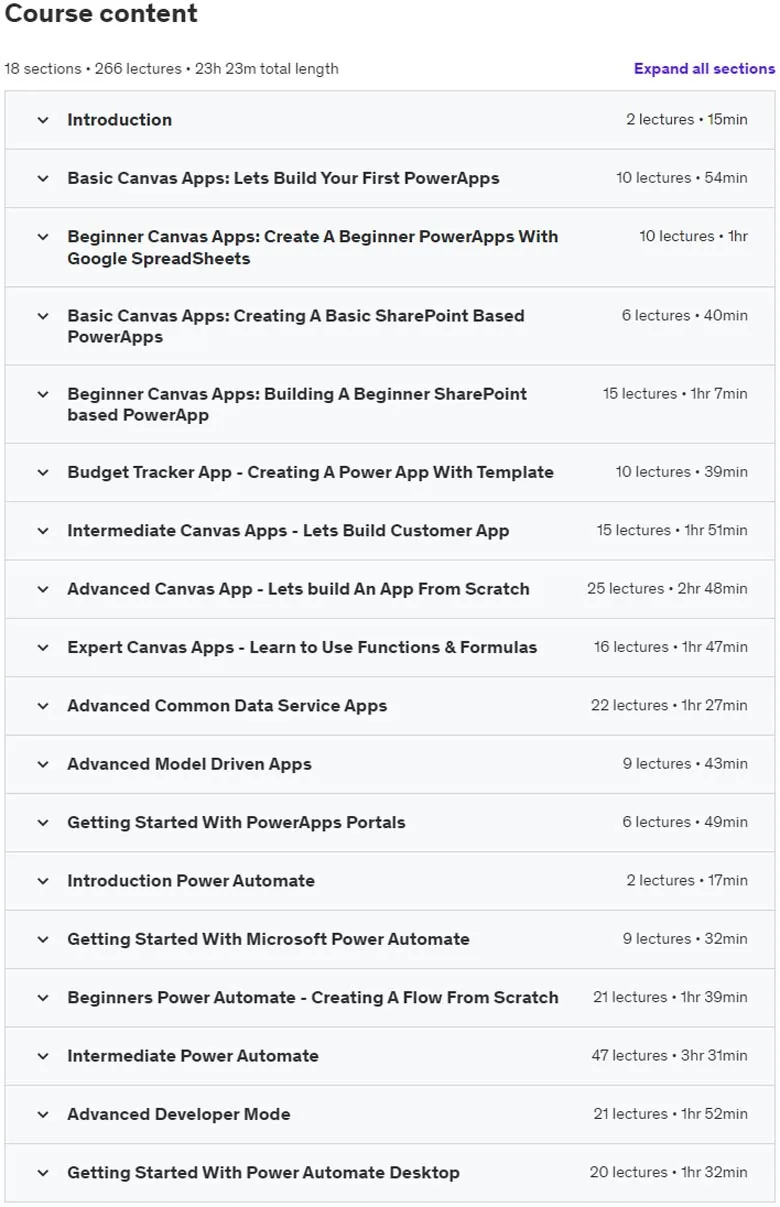Click the Course content heading
Screen dimensions: 780x1207
(101, 14)
